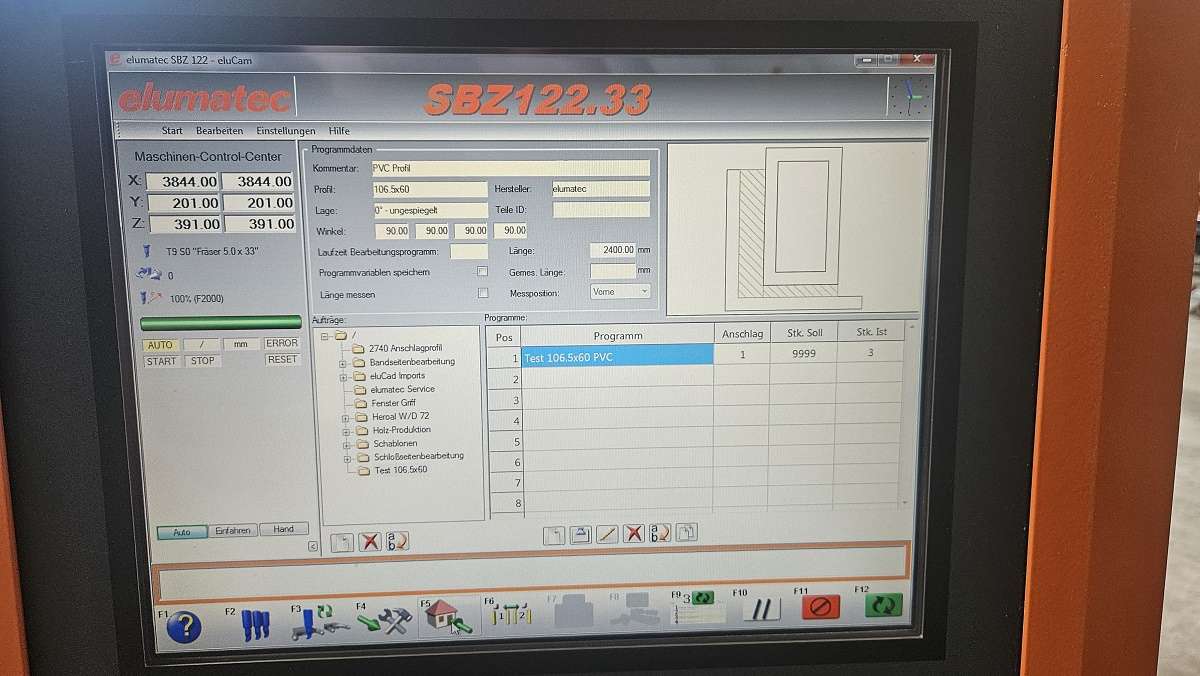Click pencil edit icon under Programme table
The height and width of the screenshot is (676, 1200).
click(607, 534)
